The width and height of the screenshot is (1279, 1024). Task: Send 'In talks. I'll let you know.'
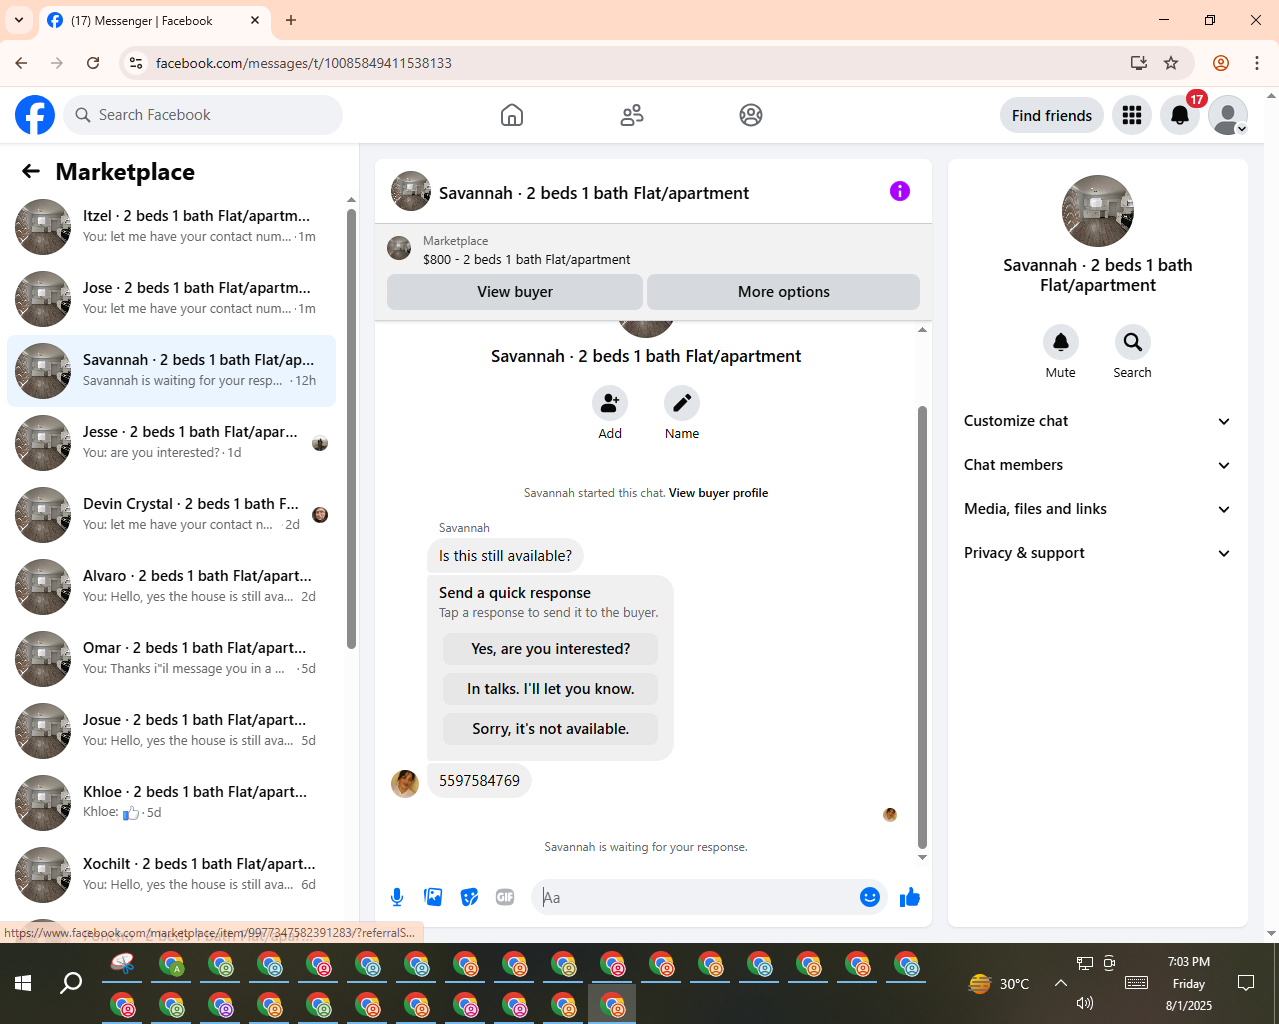(550, 689)
